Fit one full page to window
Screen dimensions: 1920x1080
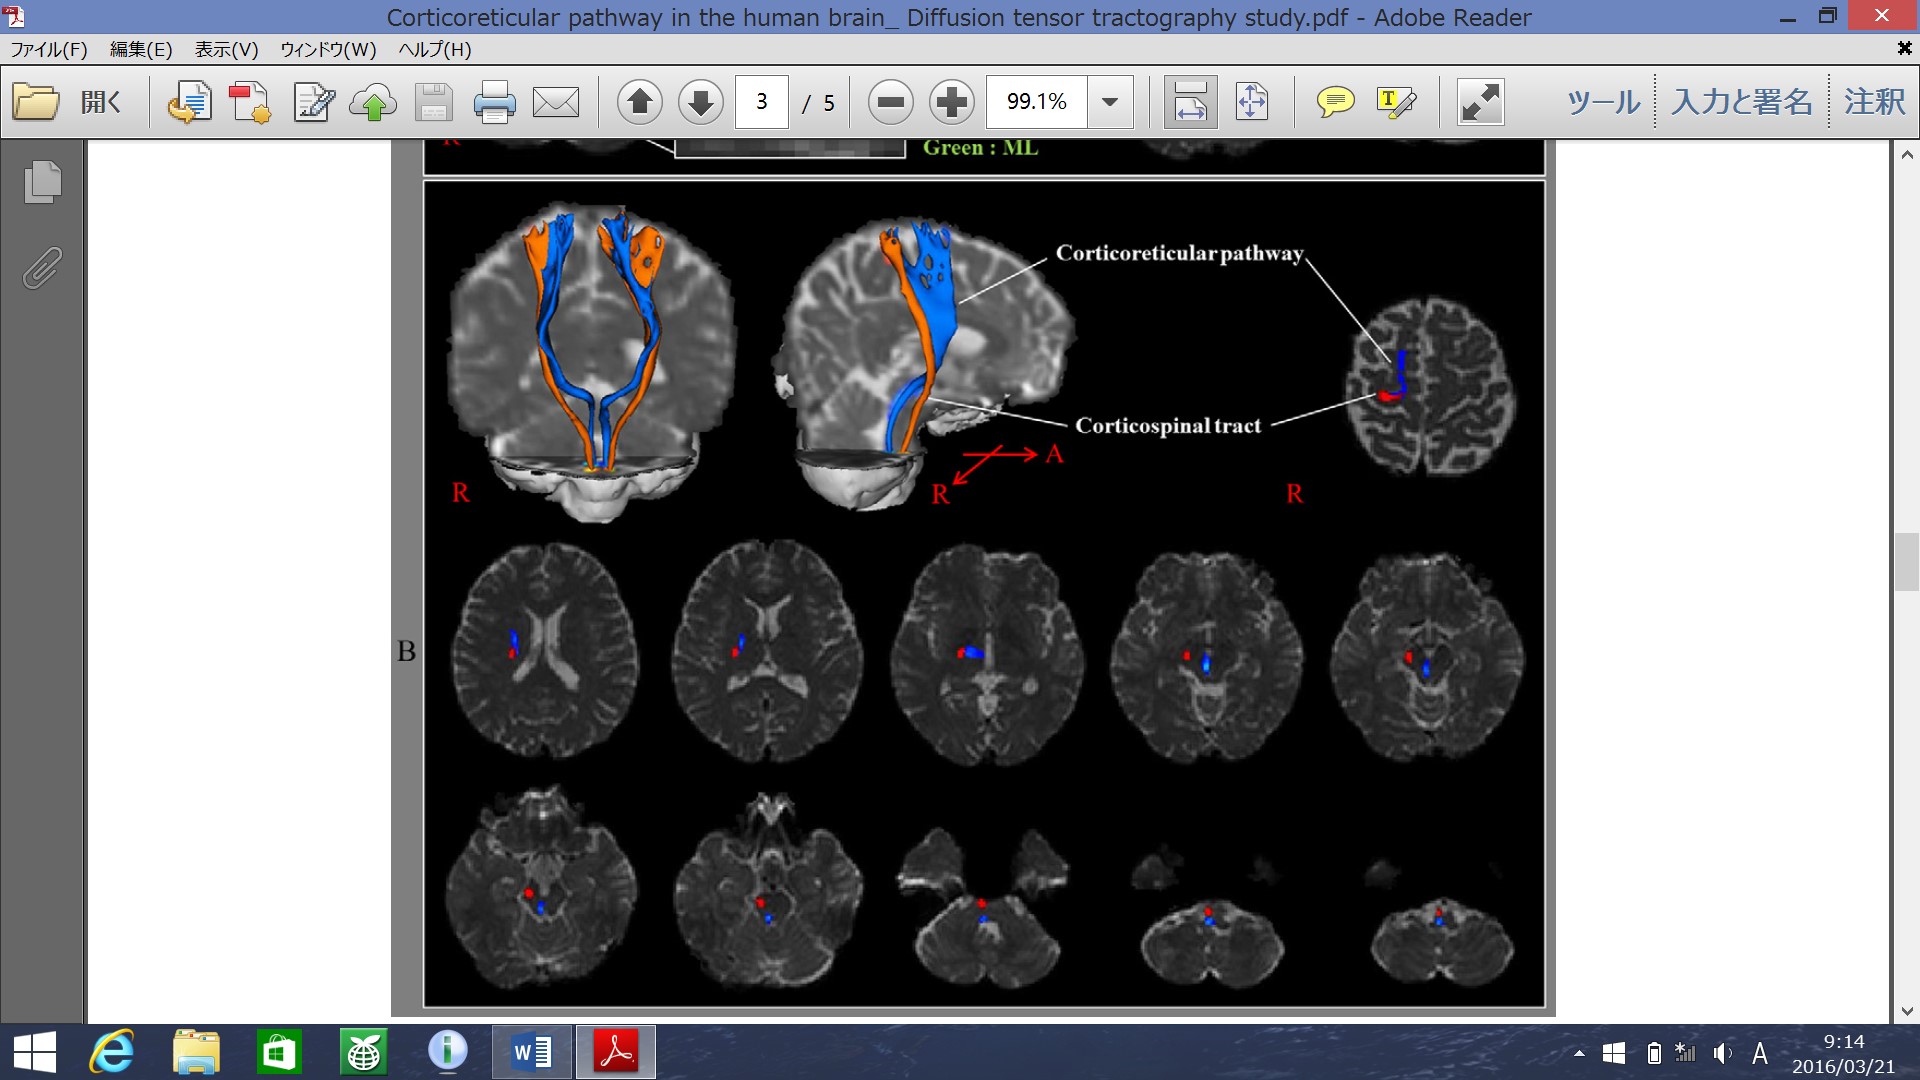click(1251, 102)
